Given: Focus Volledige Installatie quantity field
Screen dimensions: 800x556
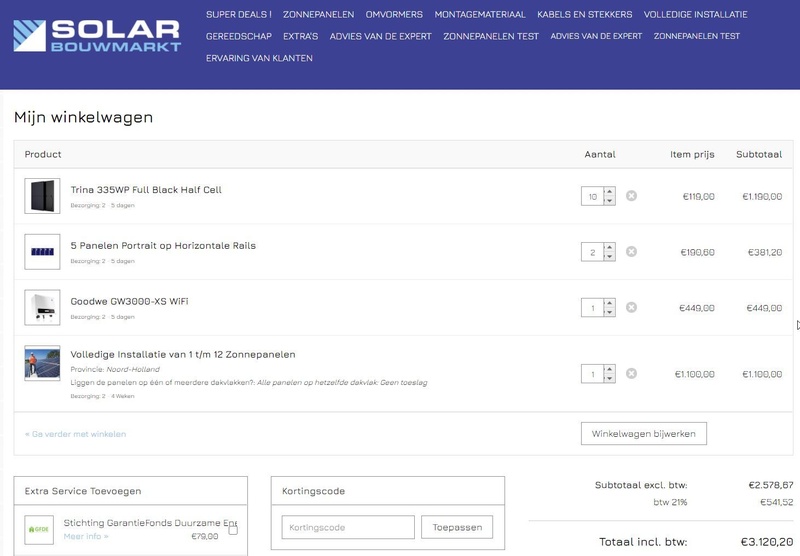Looking at the screenshot, I should 592,374.
